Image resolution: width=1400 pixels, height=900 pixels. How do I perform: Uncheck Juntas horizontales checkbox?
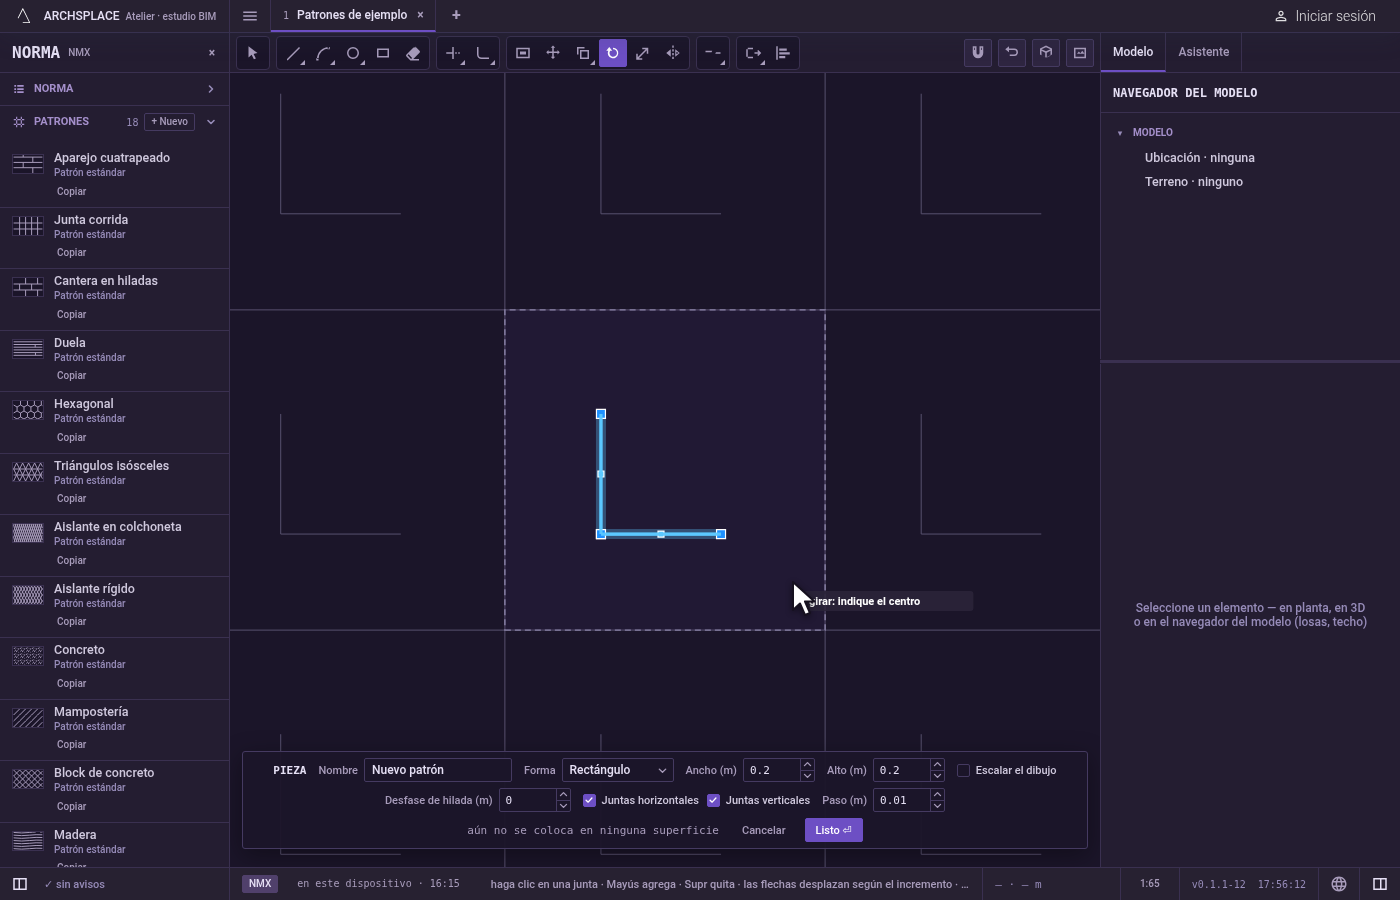click(589, 800)
